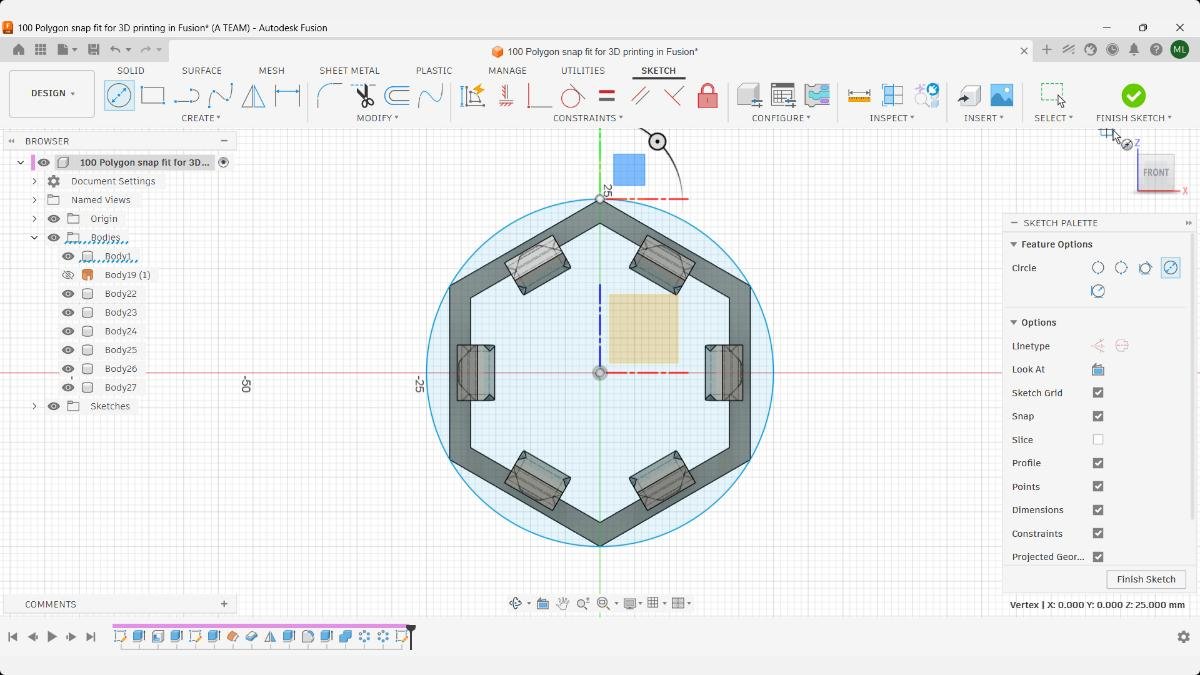Image resolution: width=1200 pixels, height=675 pixels.
Task: Collapse the Bodies folder
Action: [x=34, y=238]
